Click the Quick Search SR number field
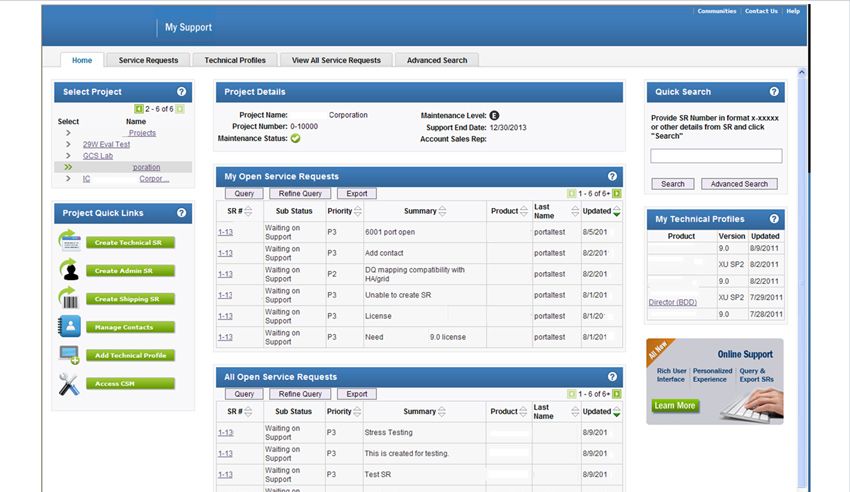The image size is (850, 492). point(716,156)
